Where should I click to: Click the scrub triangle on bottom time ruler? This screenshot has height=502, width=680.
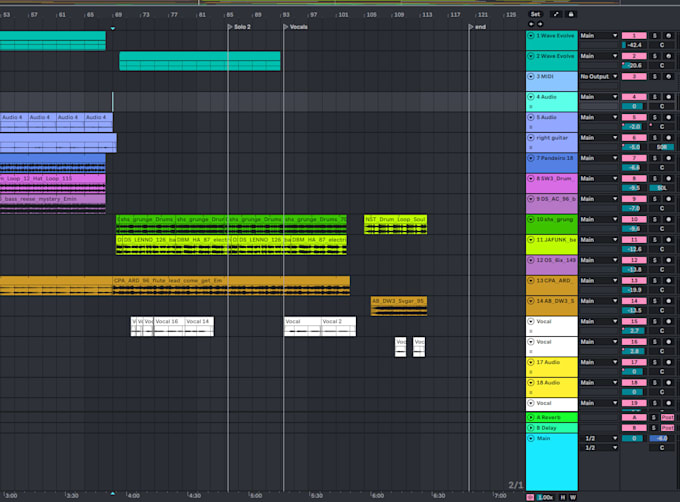coord(113,493)
